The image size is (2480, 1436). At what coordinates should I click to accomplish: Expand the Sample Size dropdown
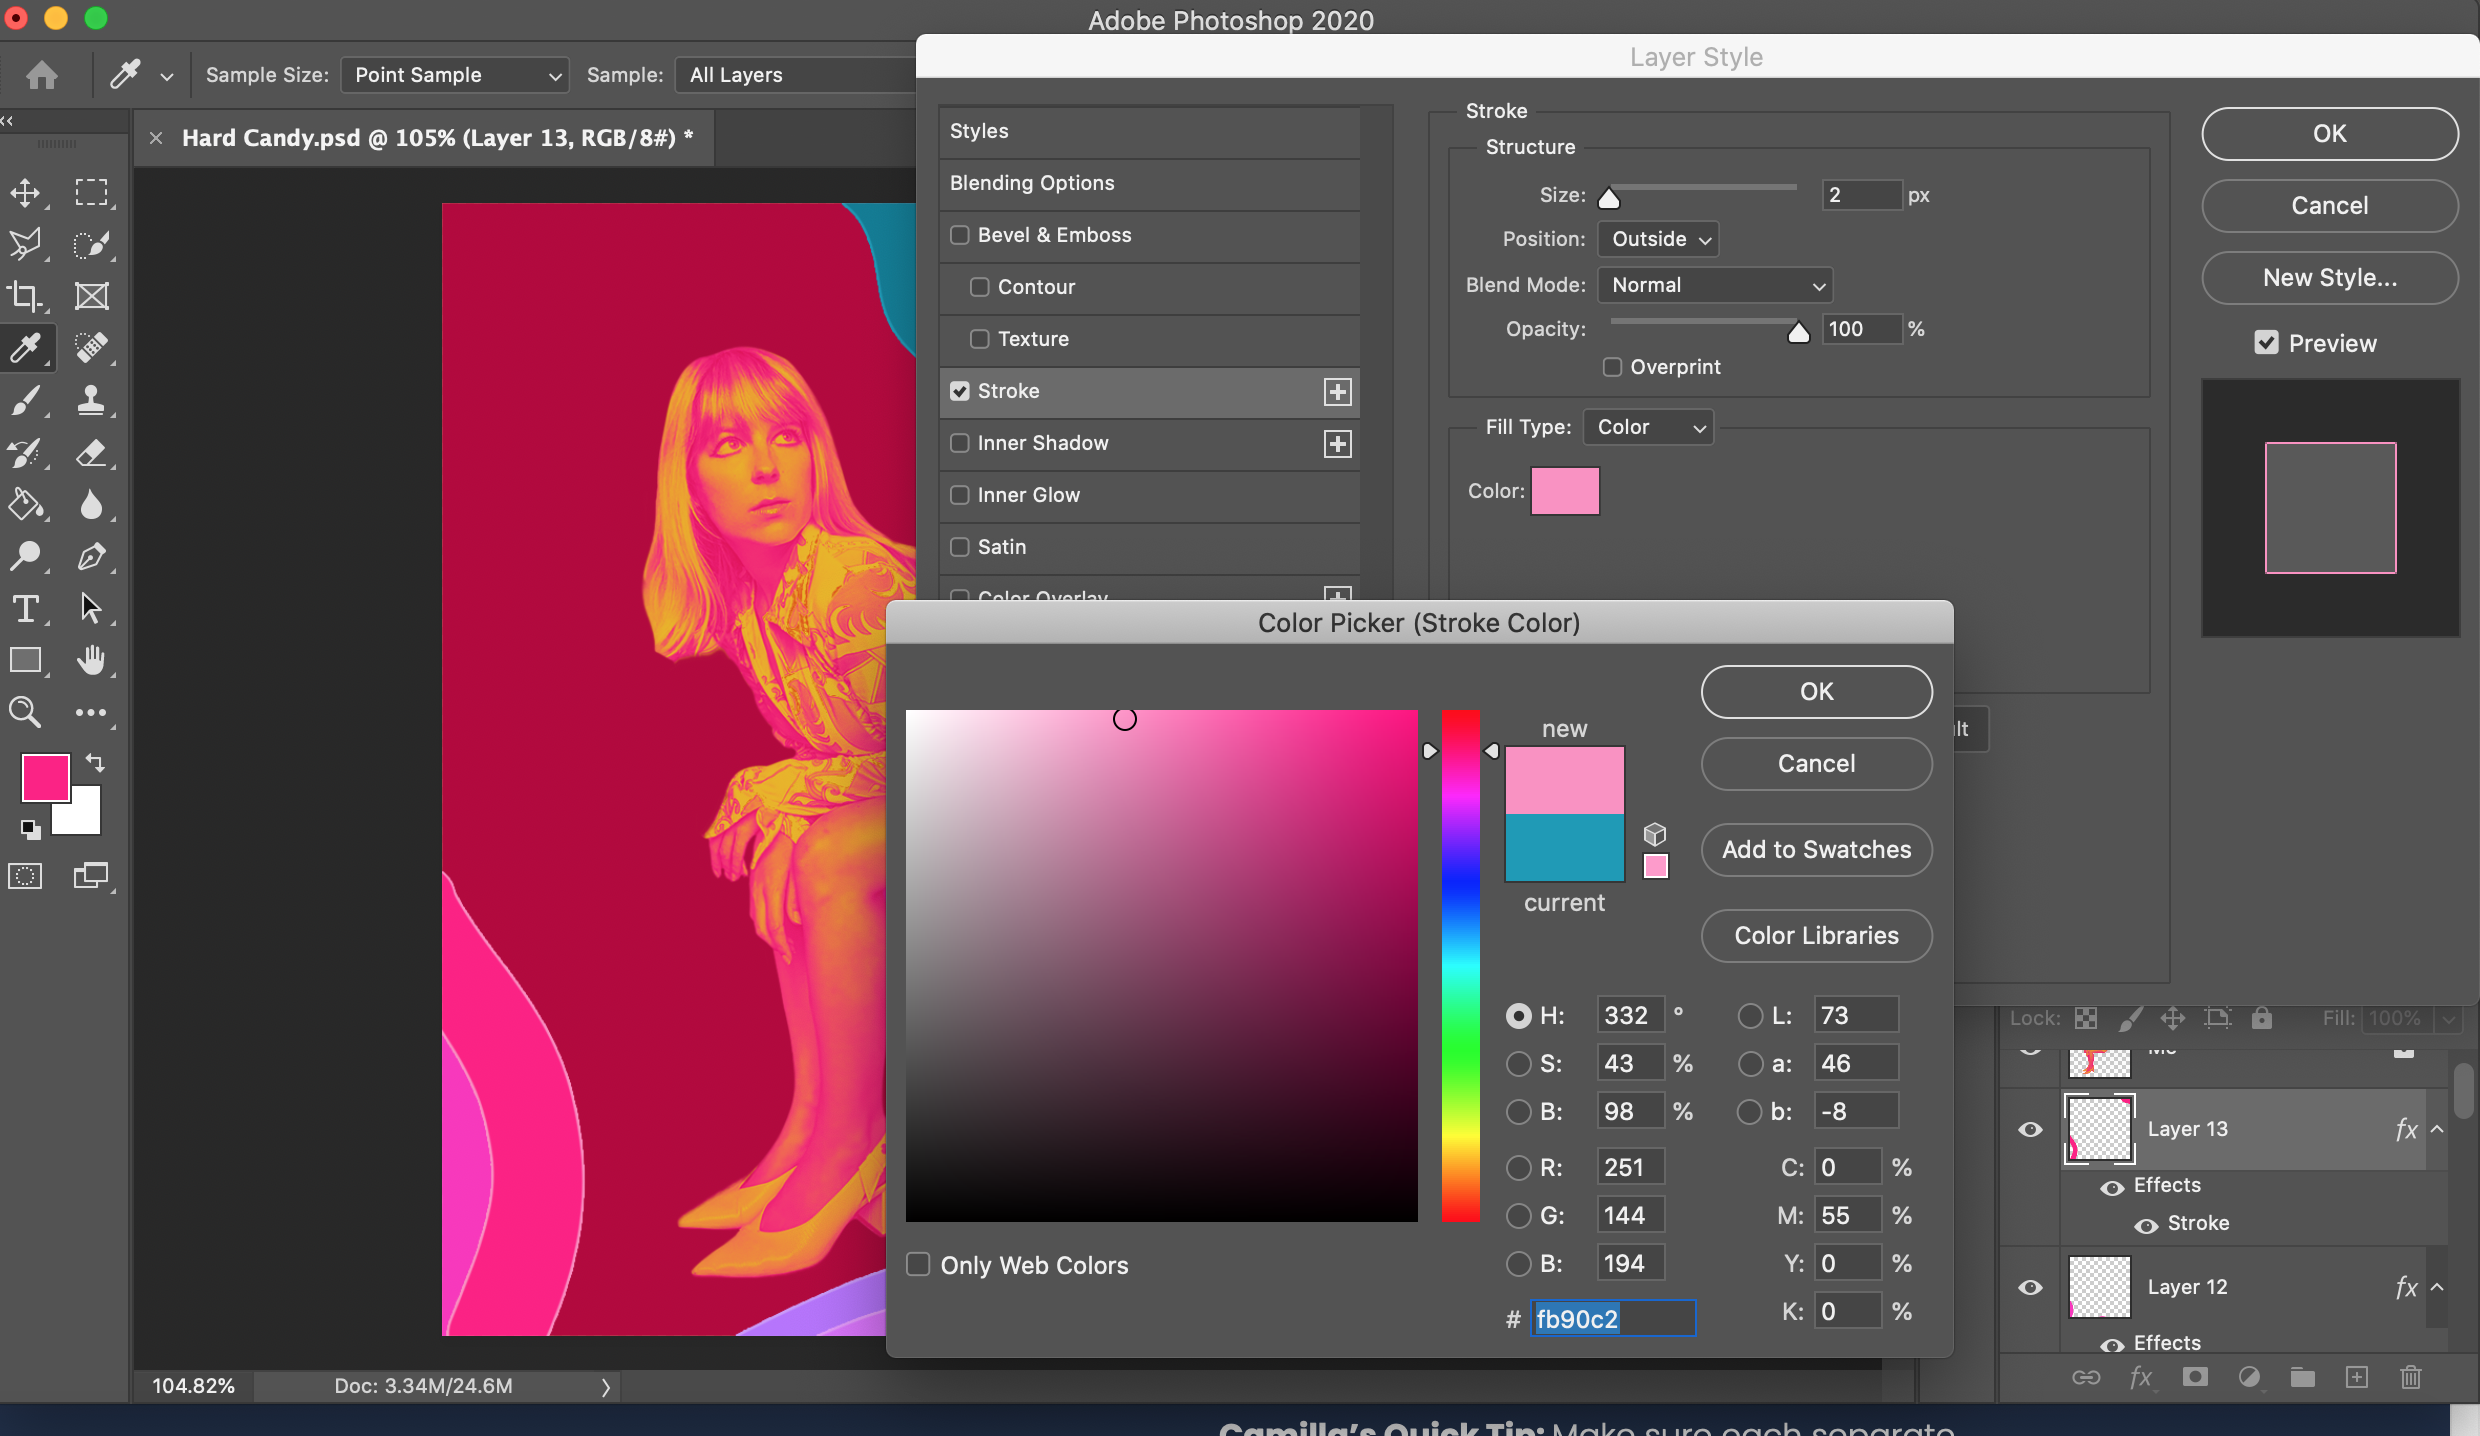coord(455,75)
